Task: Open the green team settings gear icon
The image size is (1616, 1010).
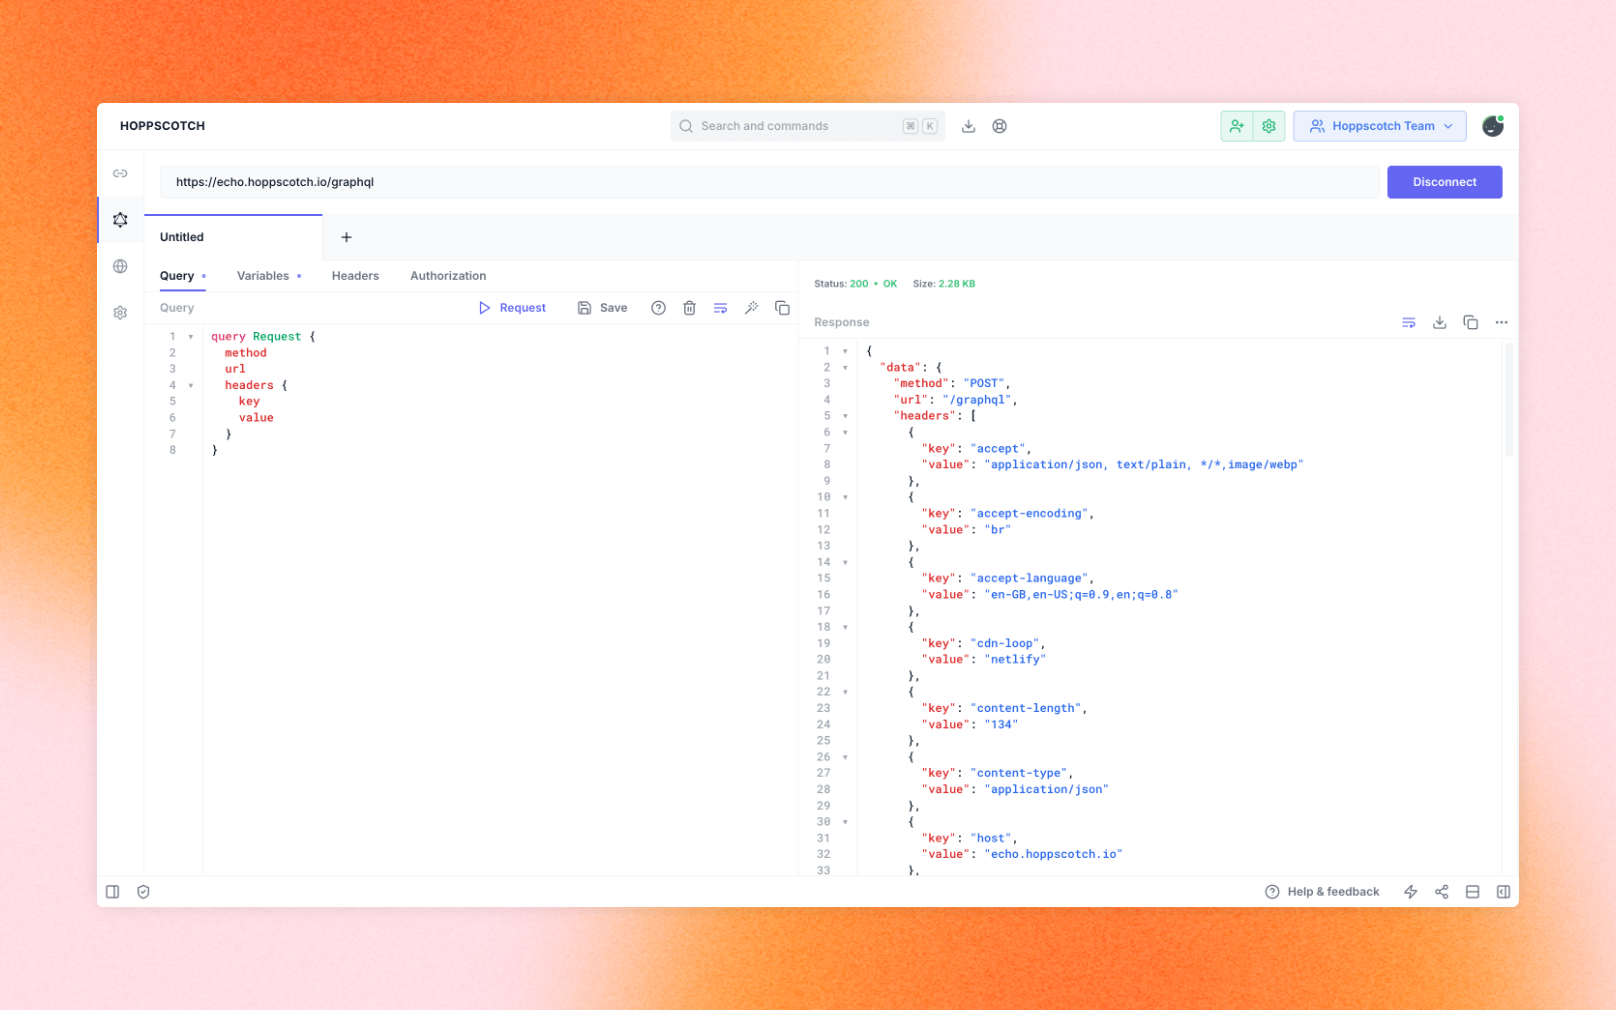Action: click(x=1269, y=126)
